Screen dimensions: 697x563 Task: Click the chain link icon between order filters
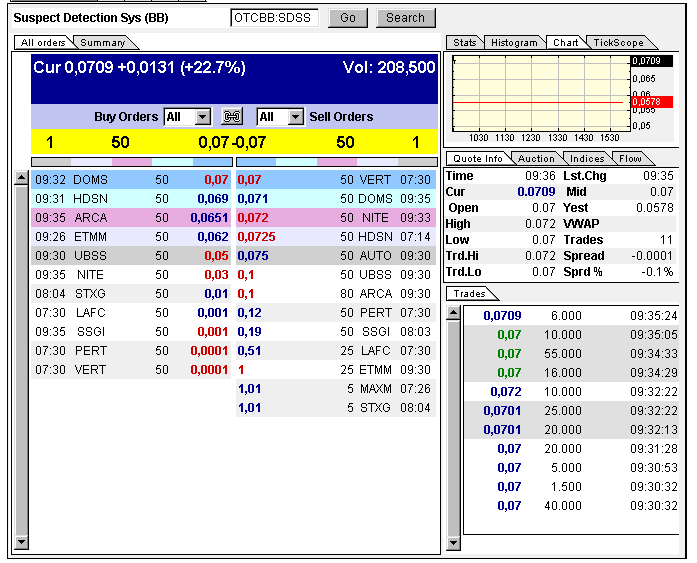tap(232, 117)
